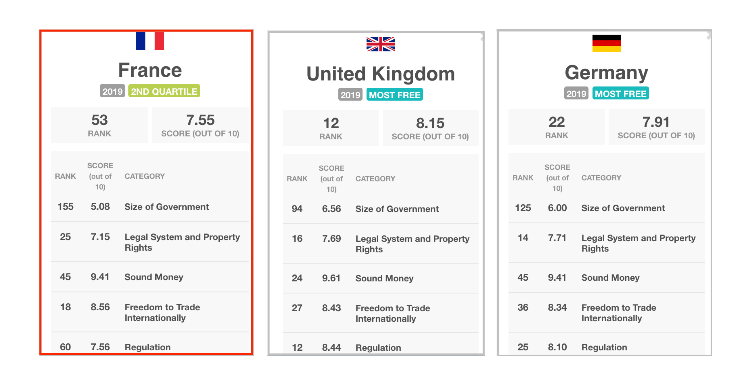Click United Kingdom's MOST FREE badge
This screenshot has height=375, width=730.
[x=395, y=95]
